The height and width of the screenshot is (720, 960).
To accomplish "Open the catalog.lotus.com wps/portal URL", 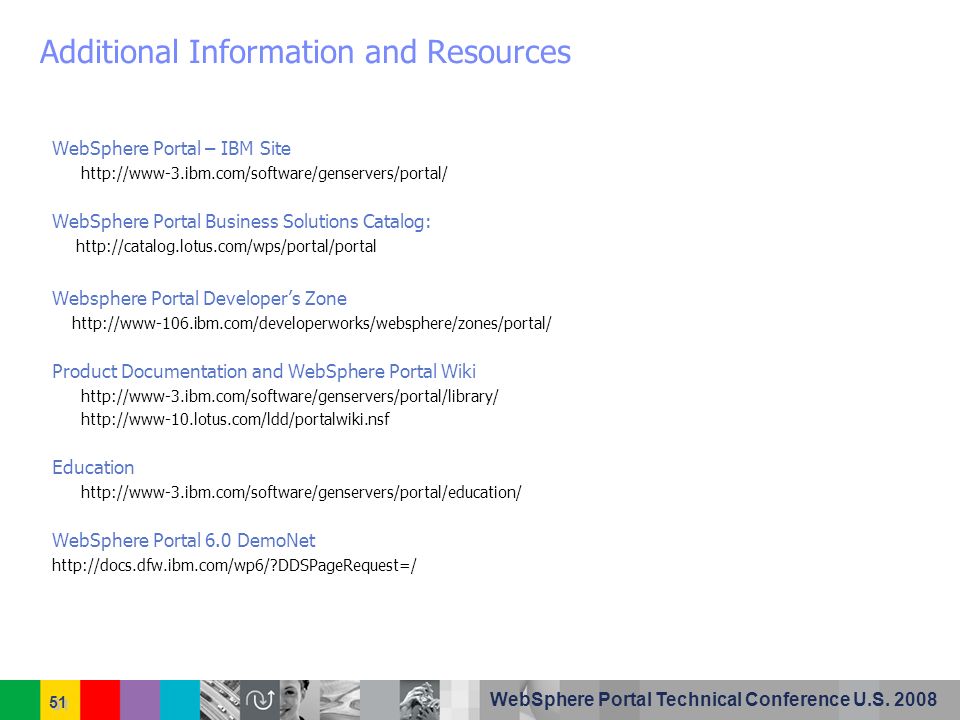I will coord(226,246).
